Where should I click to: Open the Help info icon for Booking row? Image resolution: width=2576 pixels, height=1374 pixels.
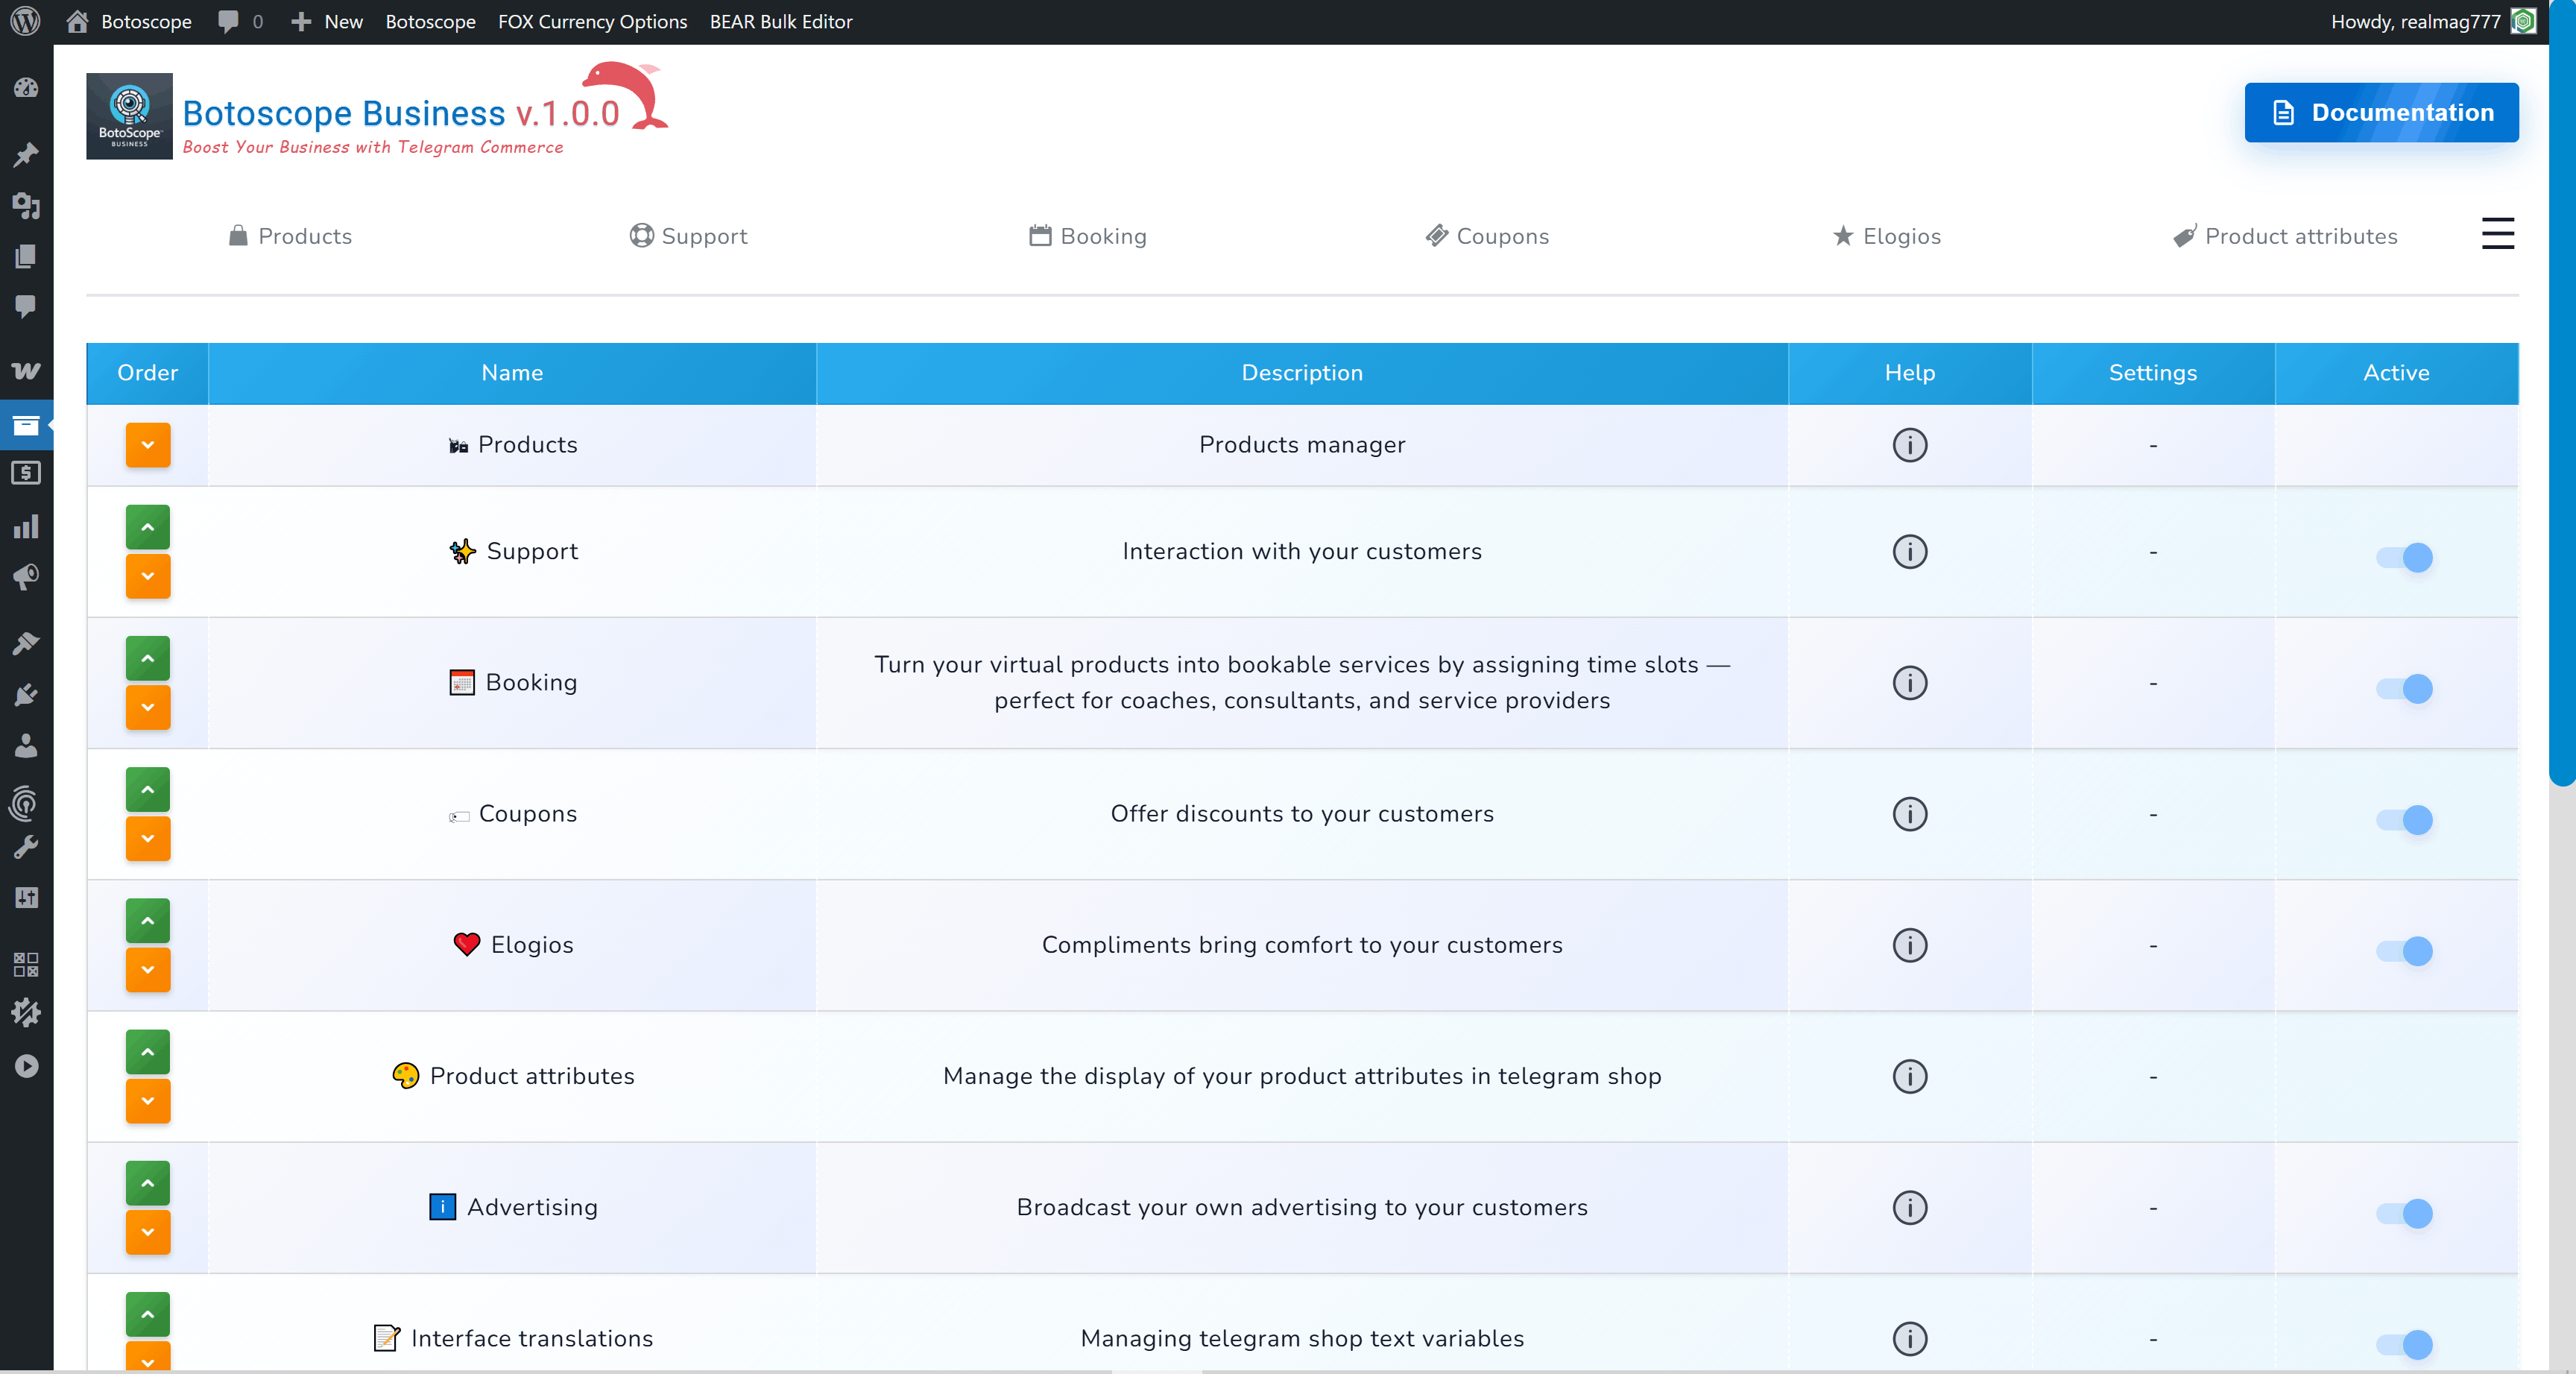coord(1908,683)
